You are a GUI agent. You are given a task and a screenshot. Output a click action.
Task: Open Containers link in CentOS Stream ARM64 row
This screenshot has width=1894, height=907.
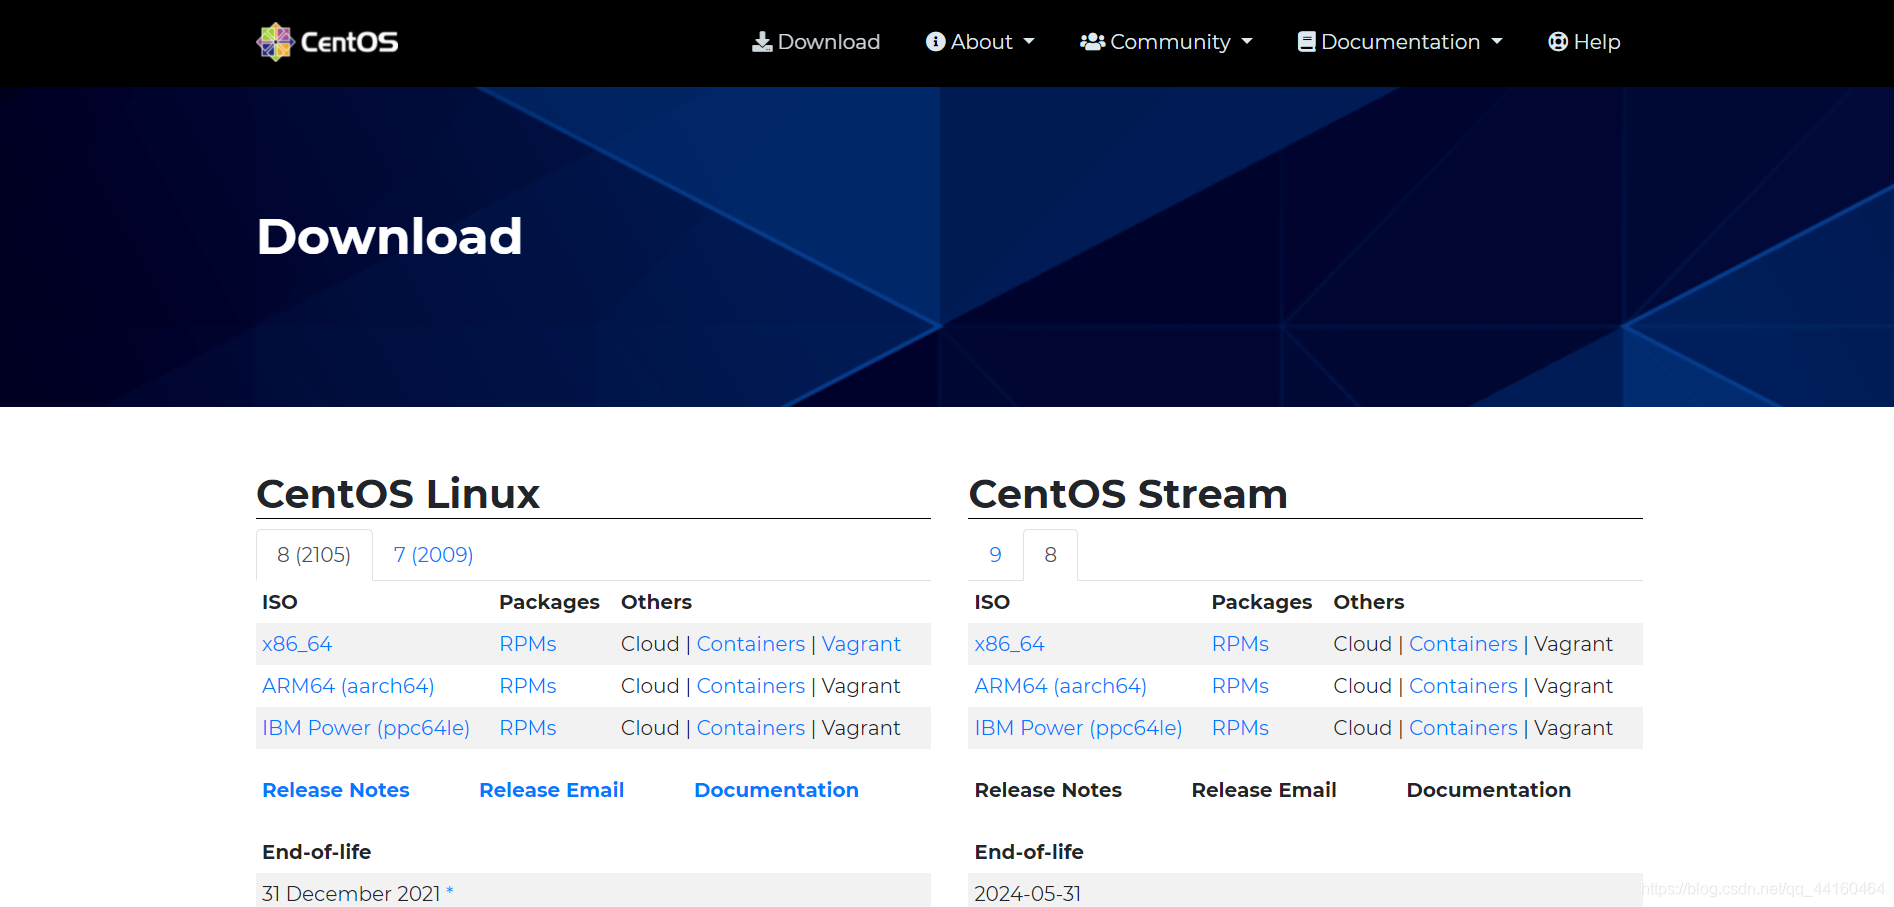click(1463, 686)
